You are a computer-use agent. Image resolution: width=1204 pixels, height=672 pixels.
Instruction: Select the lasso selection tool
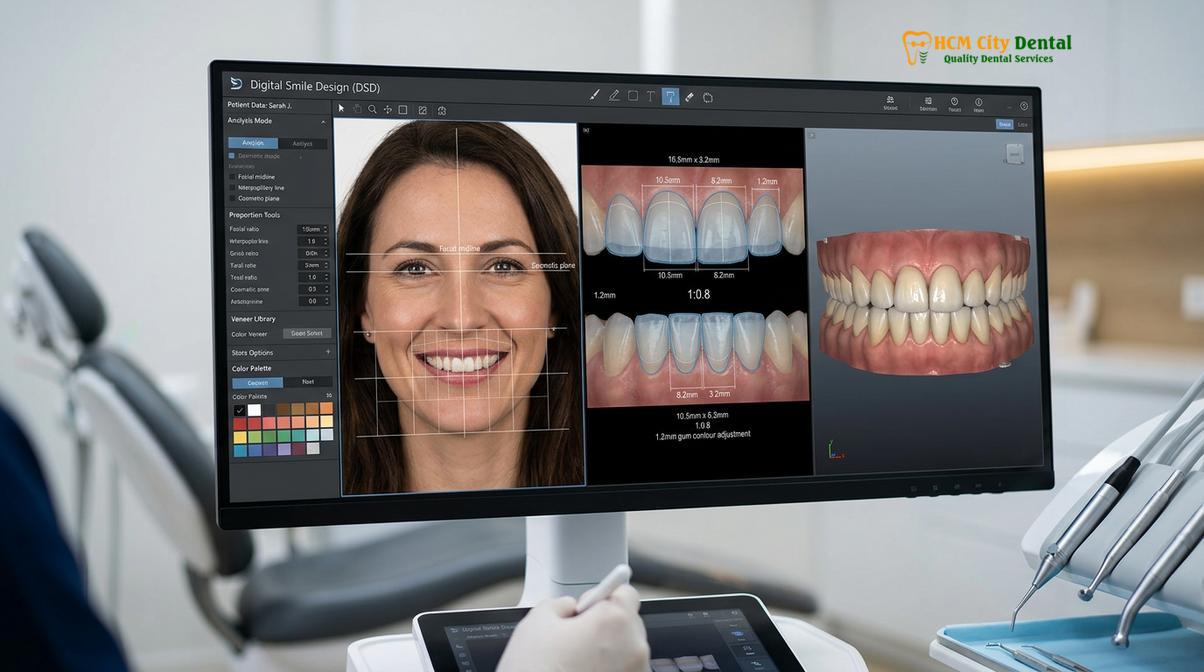[x=708, y=98]
